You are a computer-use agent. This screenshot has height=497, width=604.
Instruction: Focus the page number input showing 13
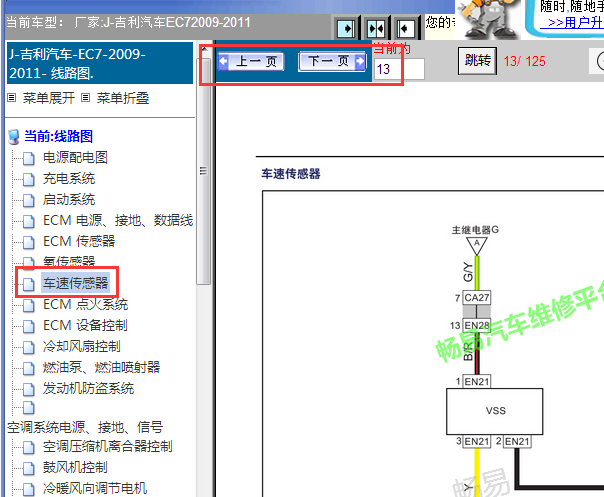[399, 69]
